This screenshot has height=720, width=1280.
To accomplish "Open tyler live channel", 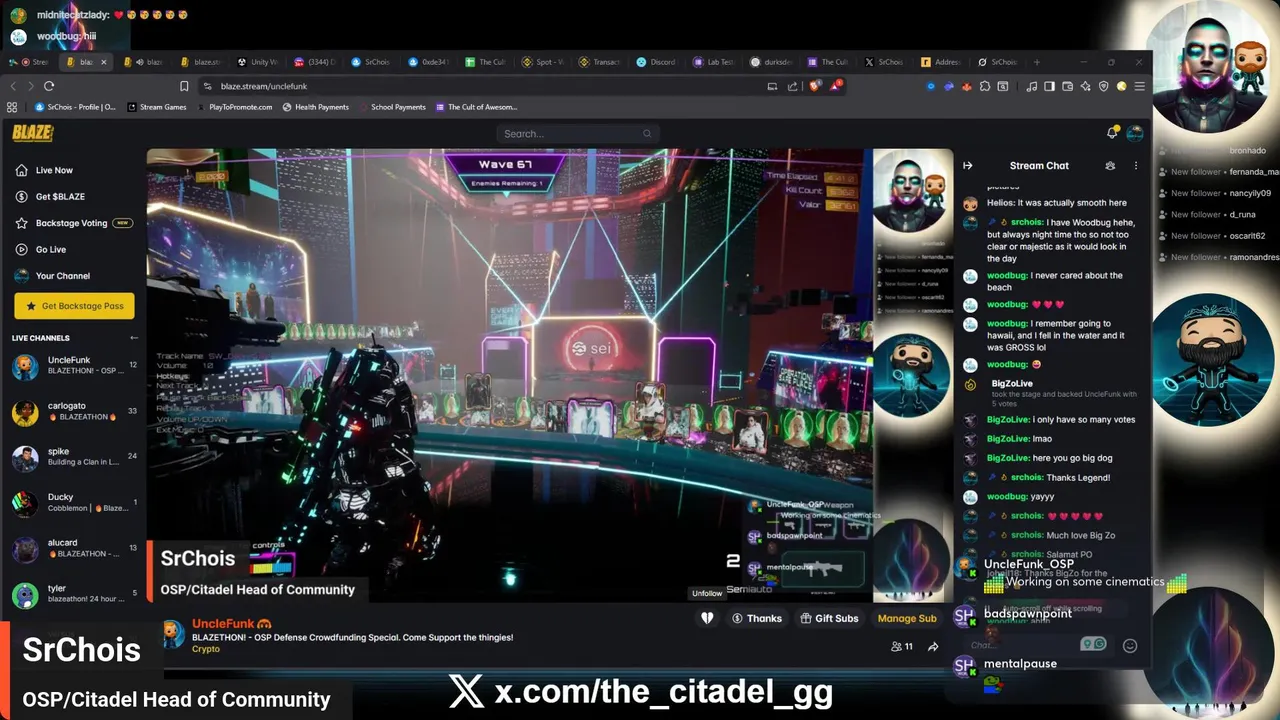I will 74,594.
